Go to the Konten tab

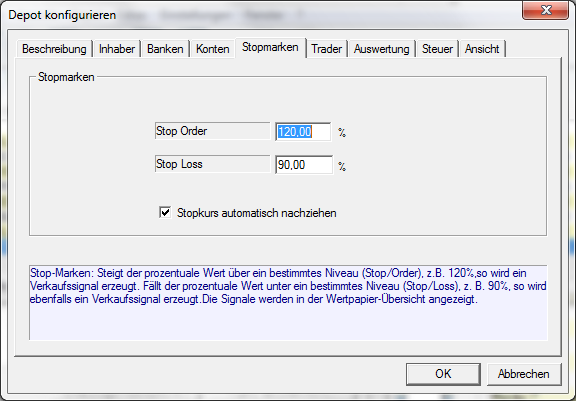pos(212,49)
